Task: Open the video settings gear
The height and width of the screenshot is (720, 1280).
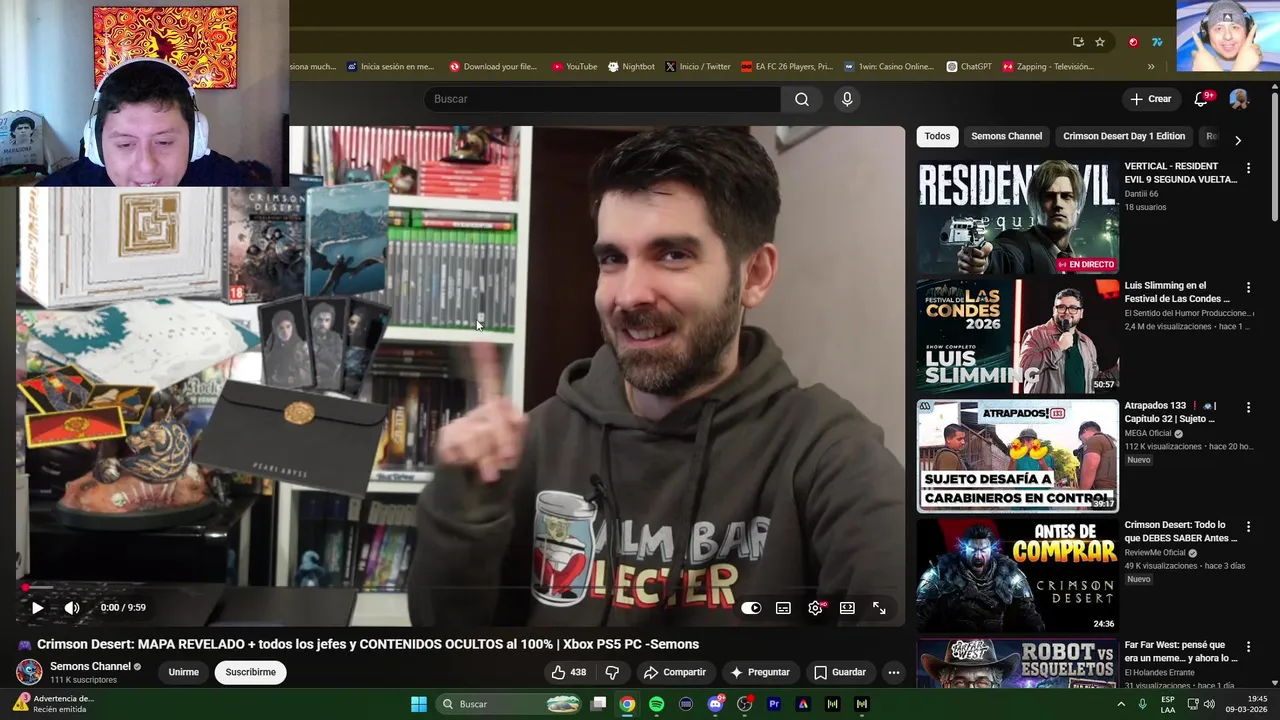Action: click(816, 608)
